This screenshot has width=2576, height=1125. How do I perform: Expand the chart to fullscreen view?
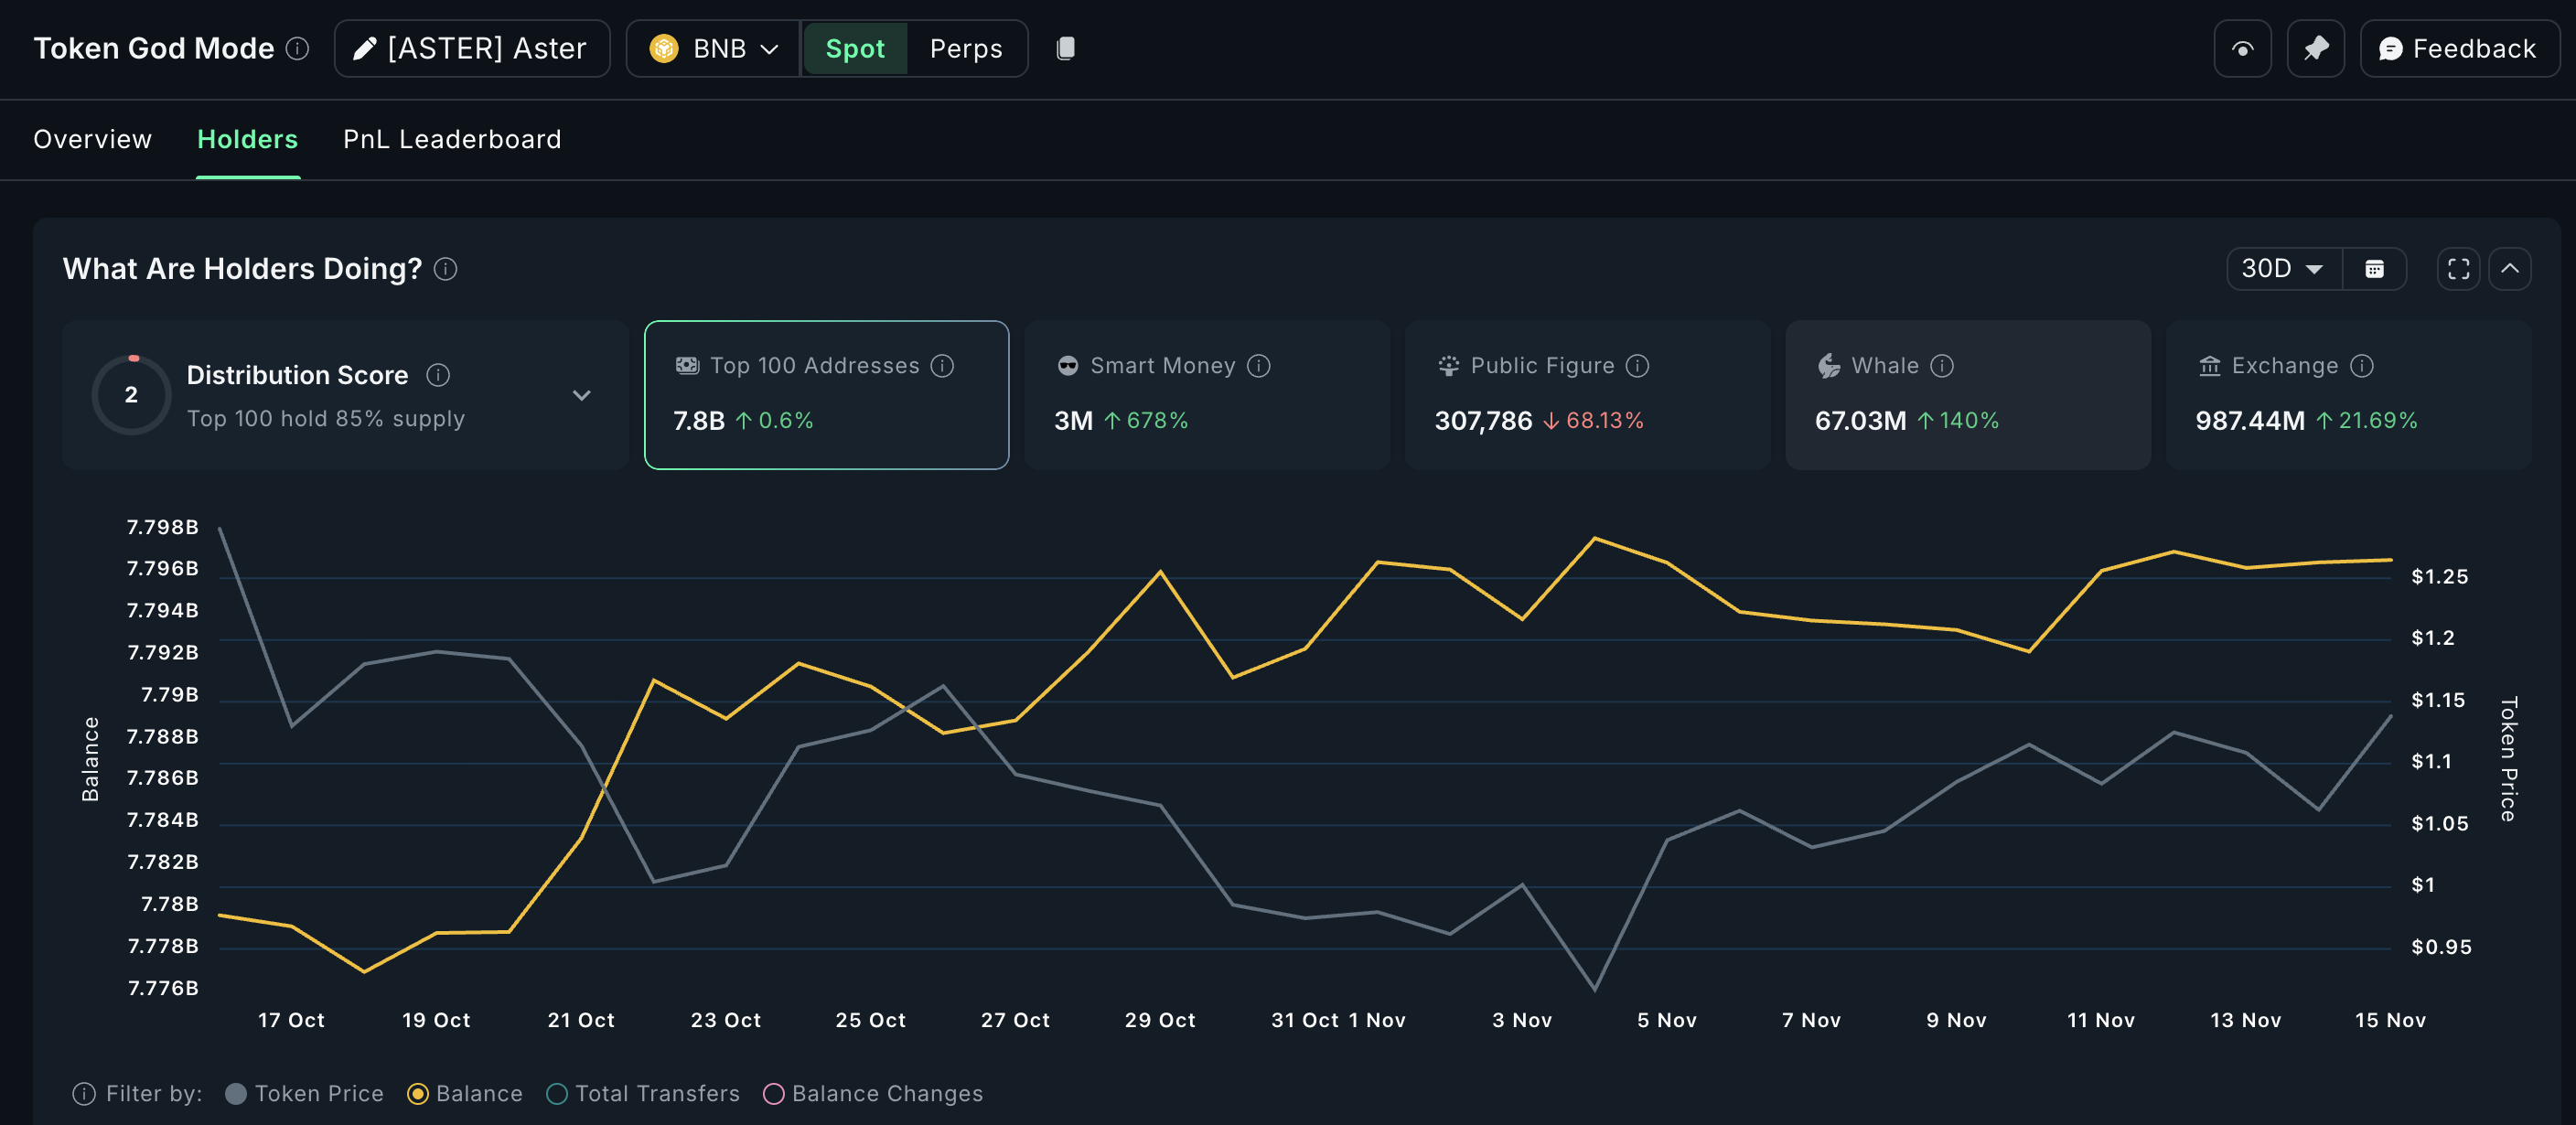coord(2458,268)
